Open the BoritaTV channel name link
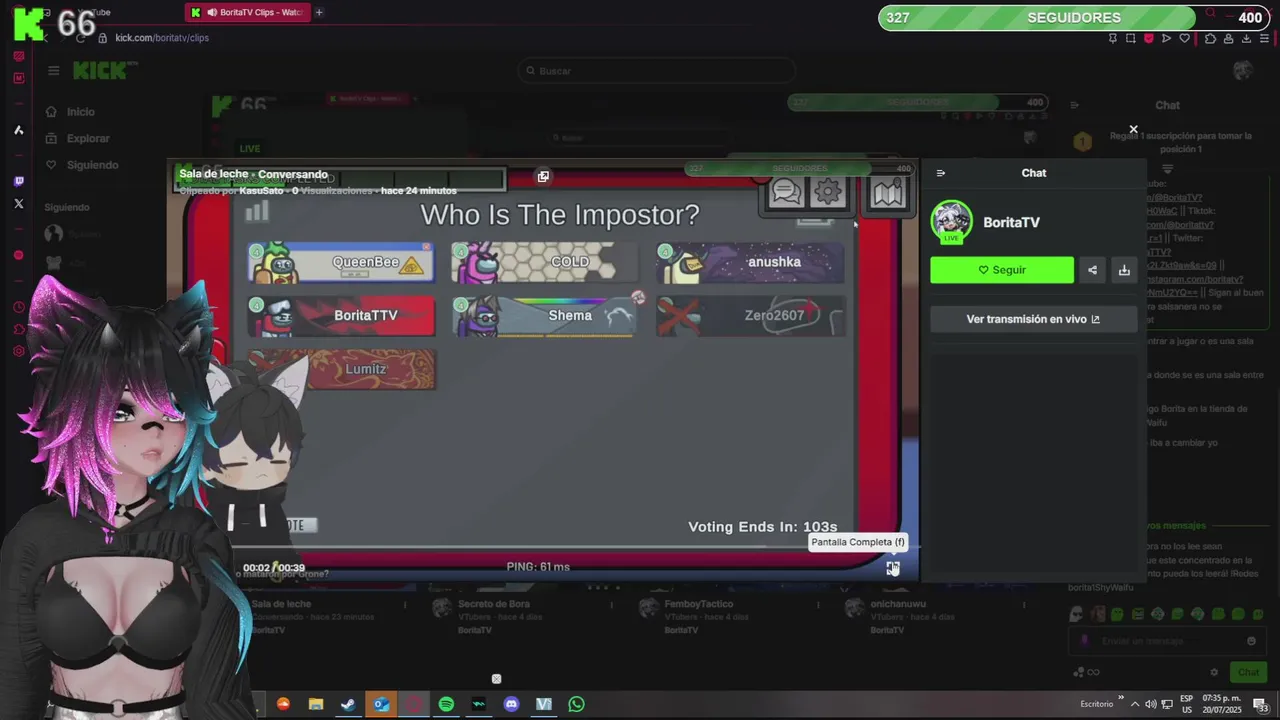1280x720 pixels. click(1011, 222)
